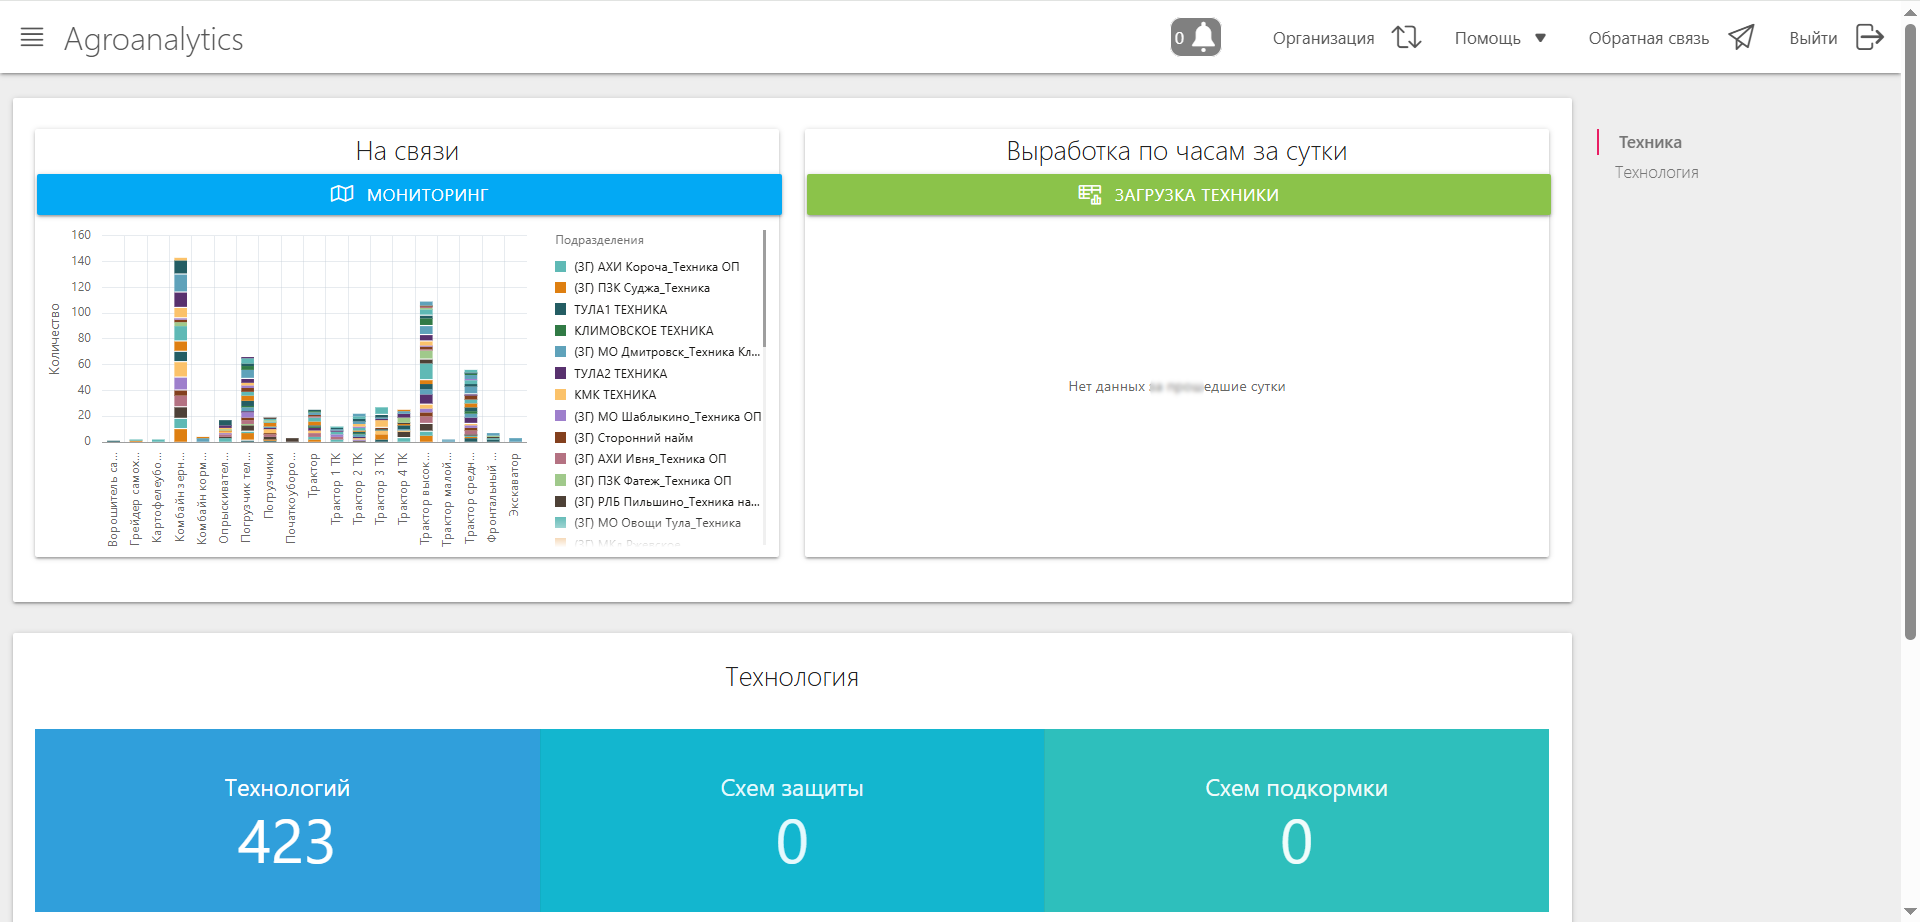Screen dimensions: 1920x922
Task: Toggle legend item КЛИМОВСКОЕ ТЕХНИКА
Action: pos(643,331)
